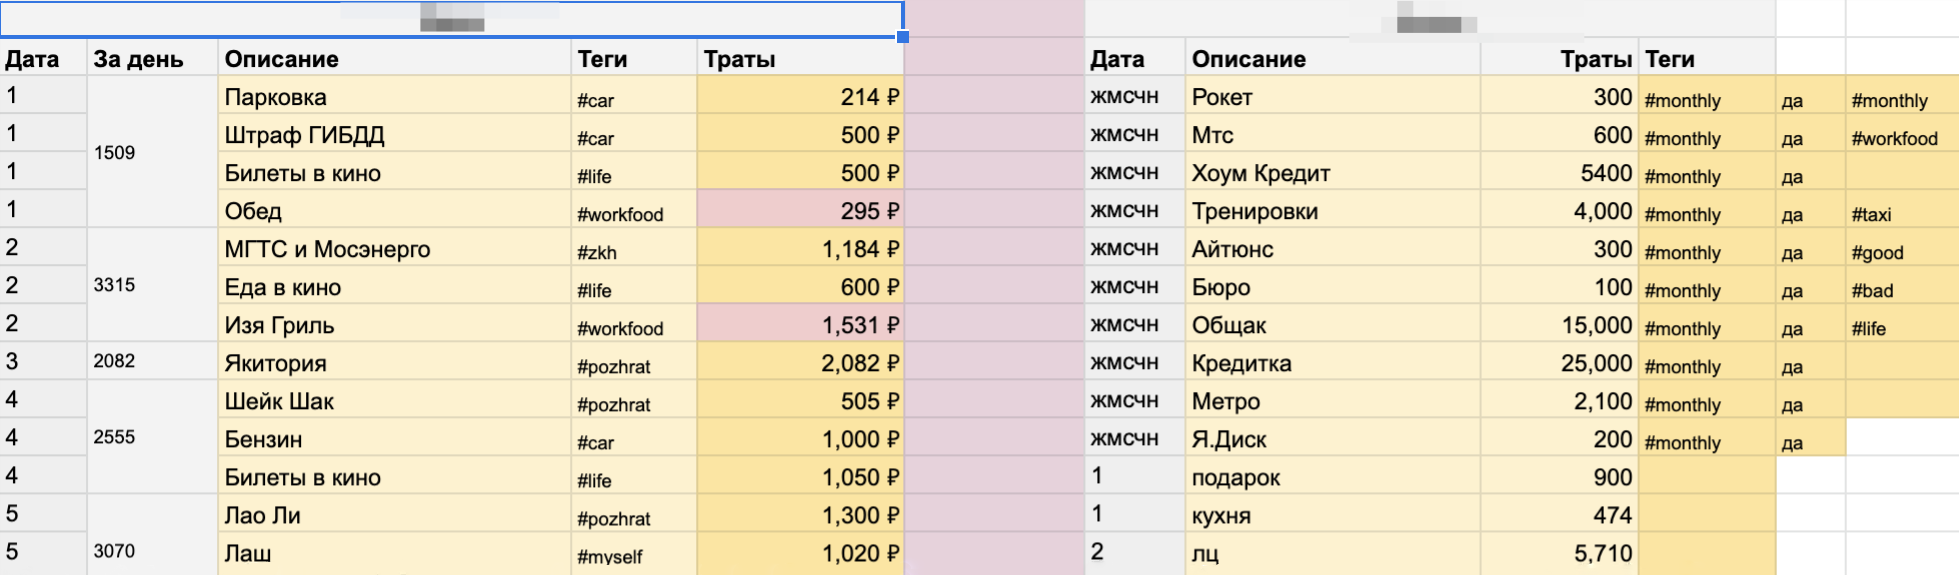Screen dimensions: 1959x575
Task: Select the Якитория cell
Action: pos(394,362)
